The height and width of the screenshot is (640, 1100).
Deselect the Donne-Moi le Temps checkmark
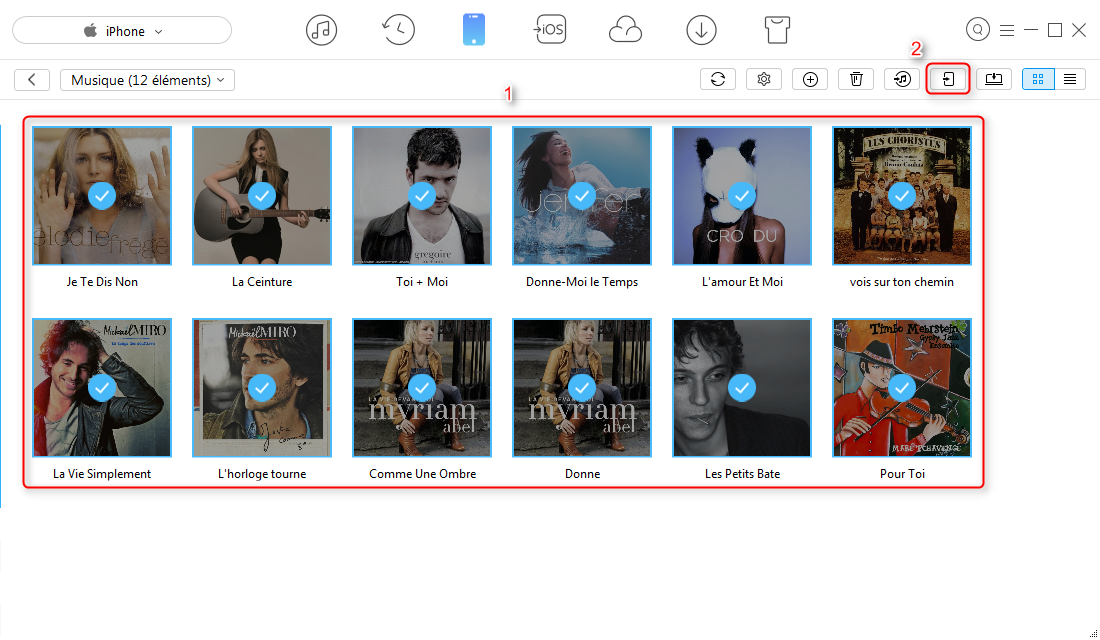pos(582,196)
